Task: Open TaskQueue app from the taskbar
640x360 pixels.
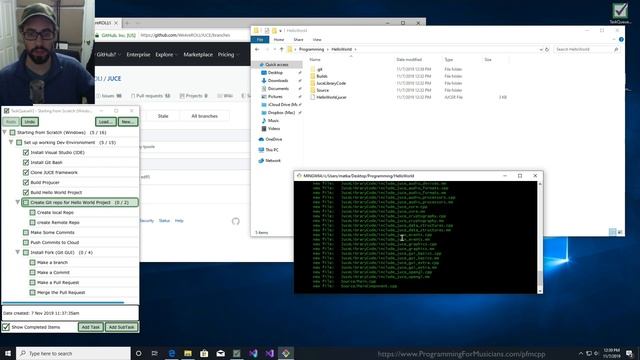Action: click(237, 353)
